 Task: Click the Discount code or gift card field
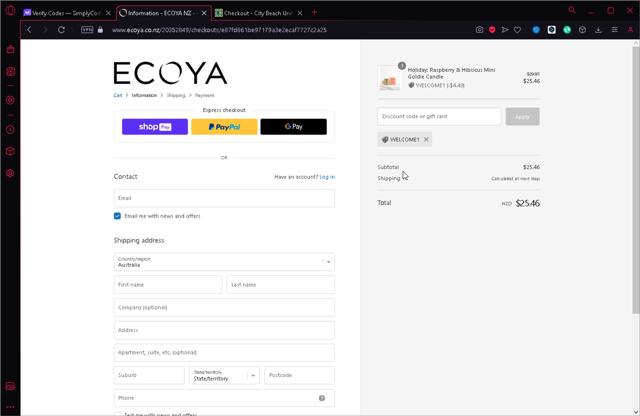click(439, 117)
